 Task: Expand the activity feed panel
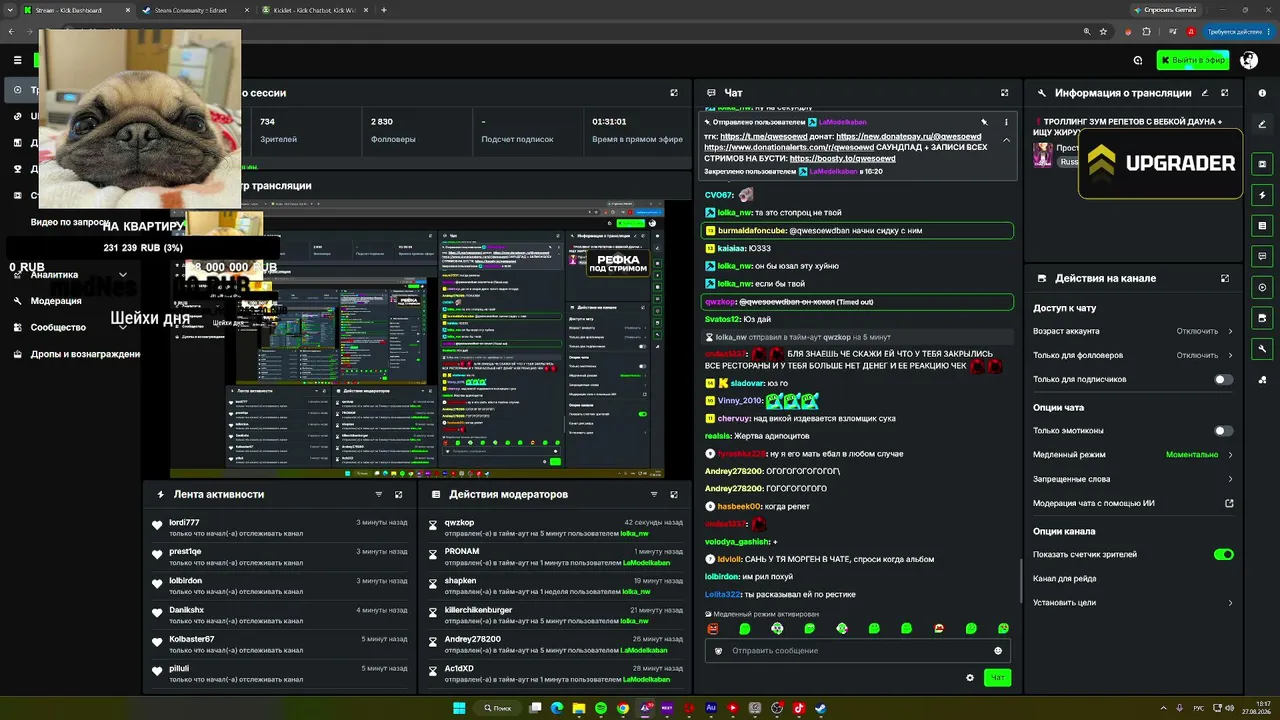[x=398, y=494]
